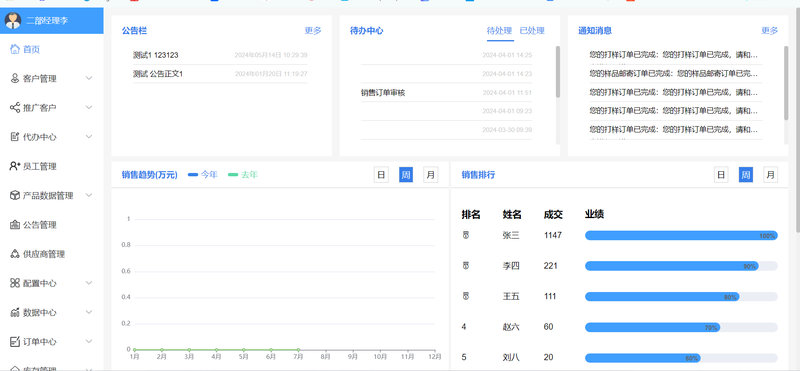
Task: Click the 二部经理李 username
Action: coord(47,21)
